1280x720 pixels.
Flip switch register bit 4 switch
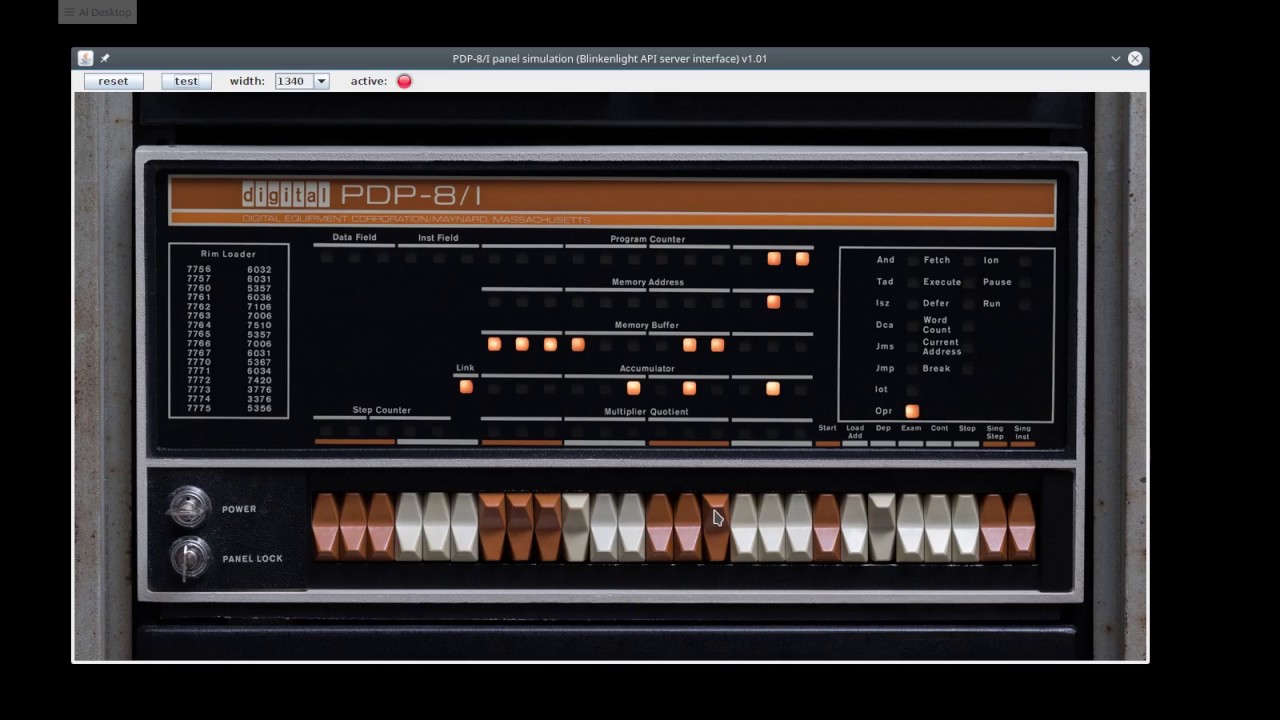tap(604, 526)
